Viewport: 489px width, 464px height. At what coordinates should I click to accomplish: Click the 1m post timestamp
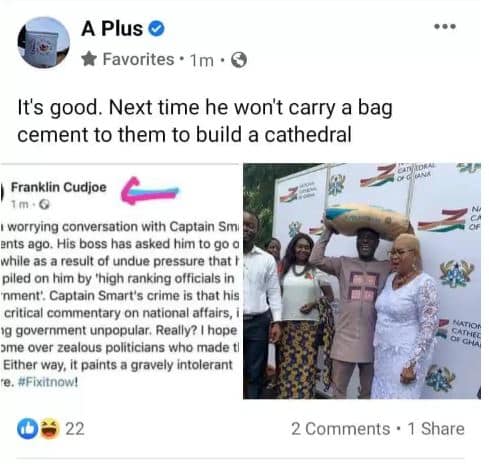[x=201, y=60]
